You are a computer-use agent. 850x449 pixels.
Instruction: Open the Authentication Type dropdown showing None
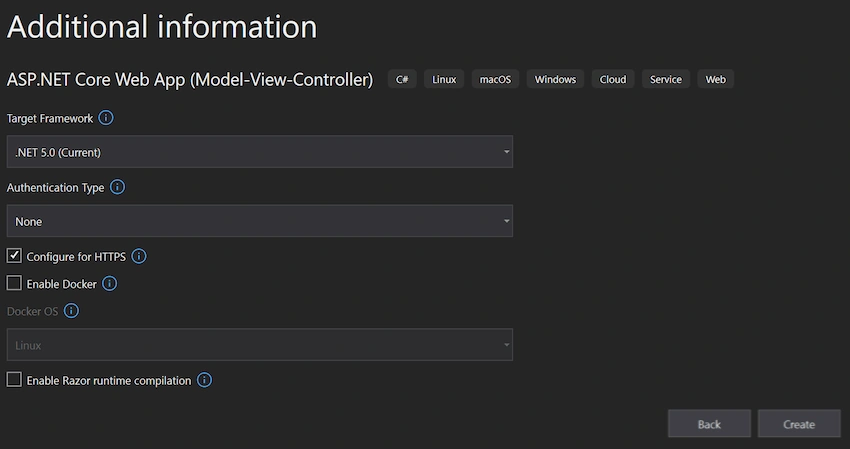260,221
